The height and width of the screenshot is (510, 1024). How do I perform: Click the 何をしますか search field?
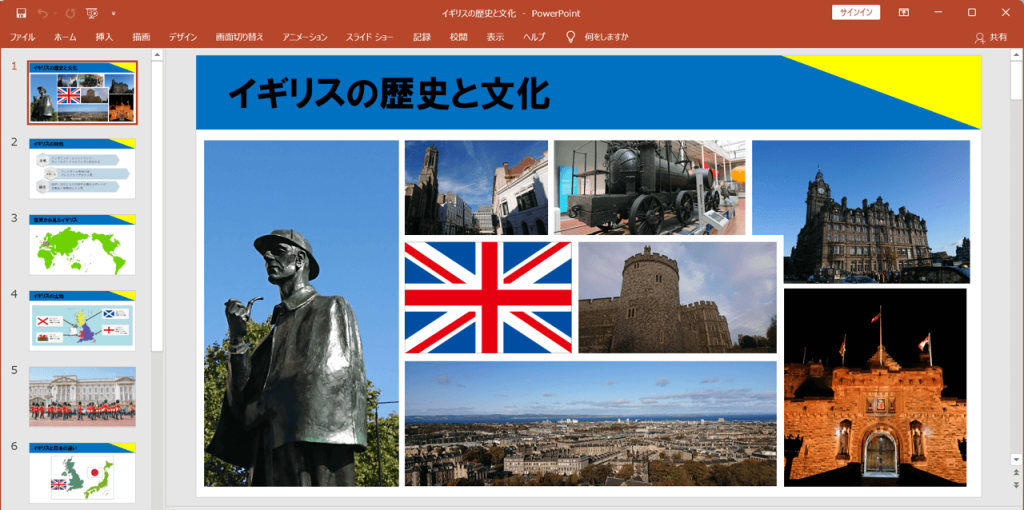[607, 37]
